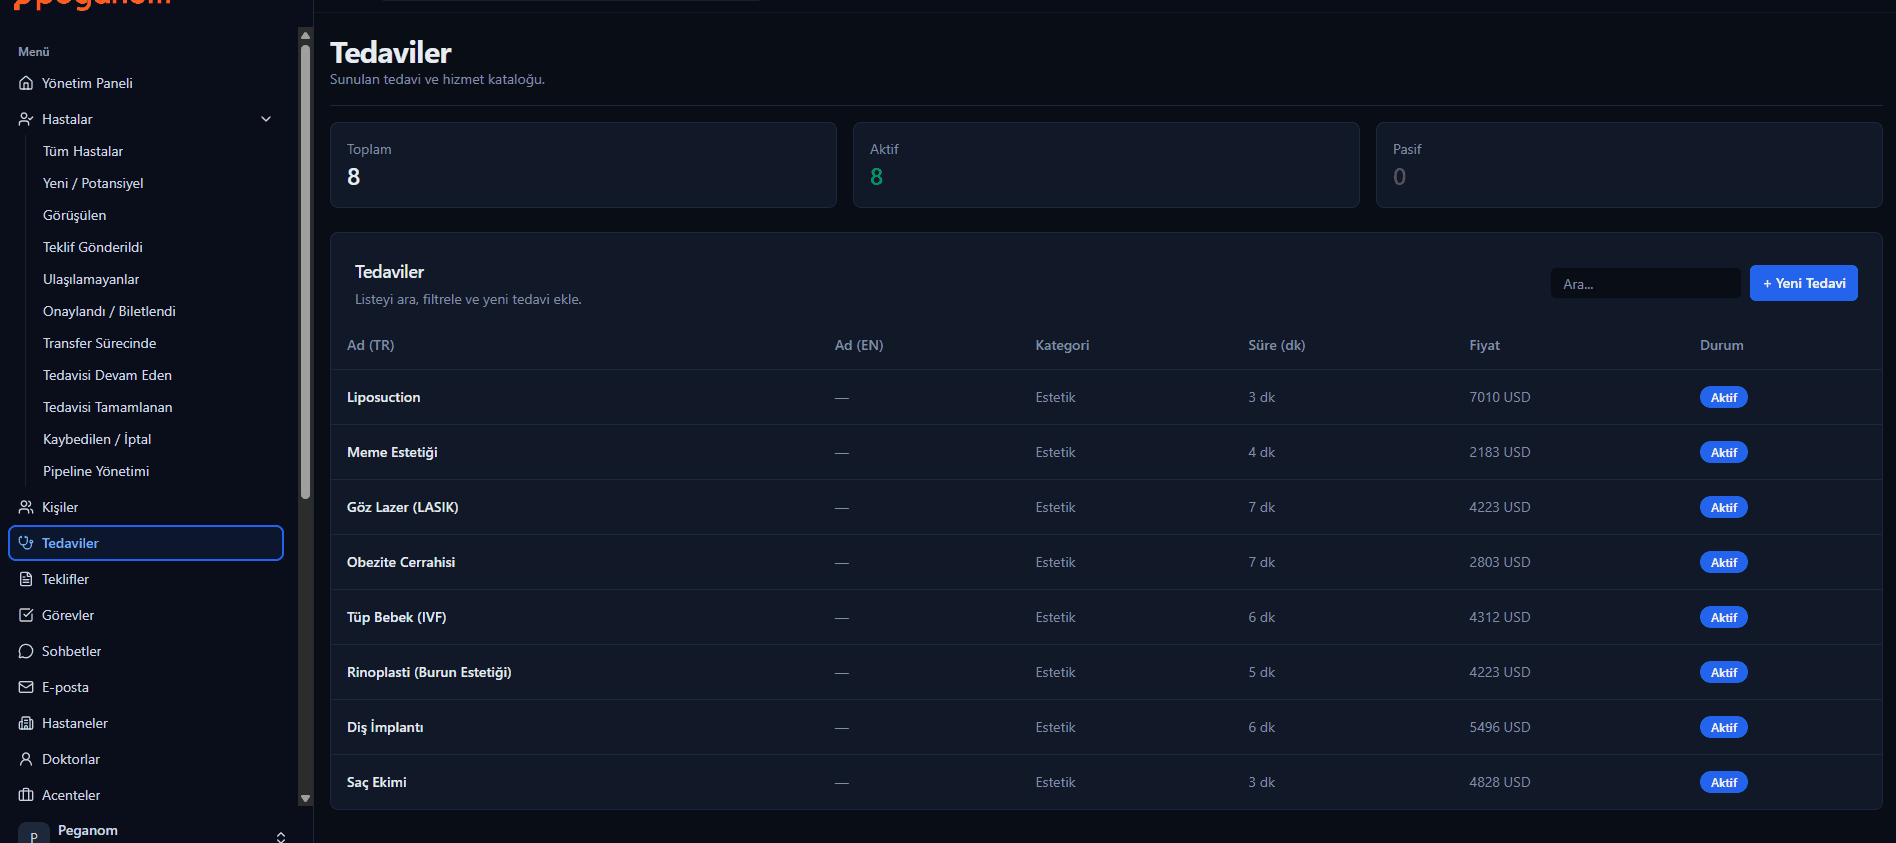Click the Pasif summary card

[1629, 165]
